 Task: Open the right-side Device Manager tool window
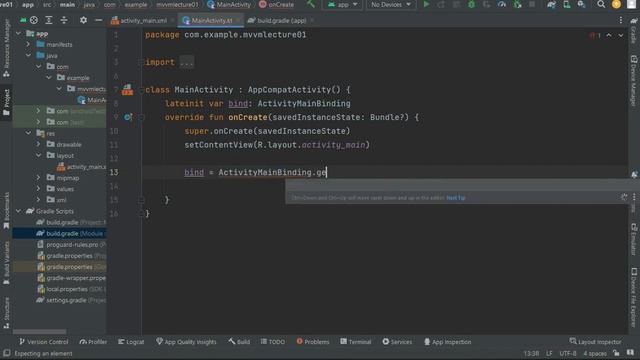coord(633,81)
